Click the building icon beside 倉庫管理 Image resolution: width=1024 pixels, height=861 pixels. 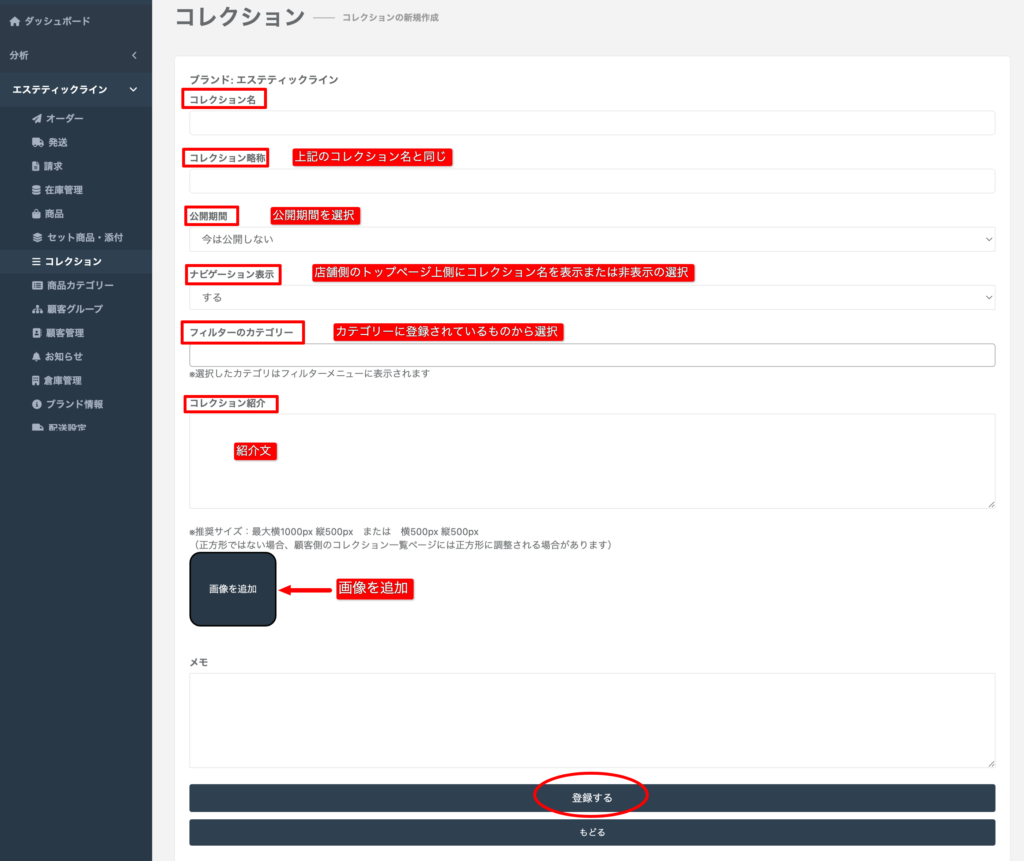point(37,381)
